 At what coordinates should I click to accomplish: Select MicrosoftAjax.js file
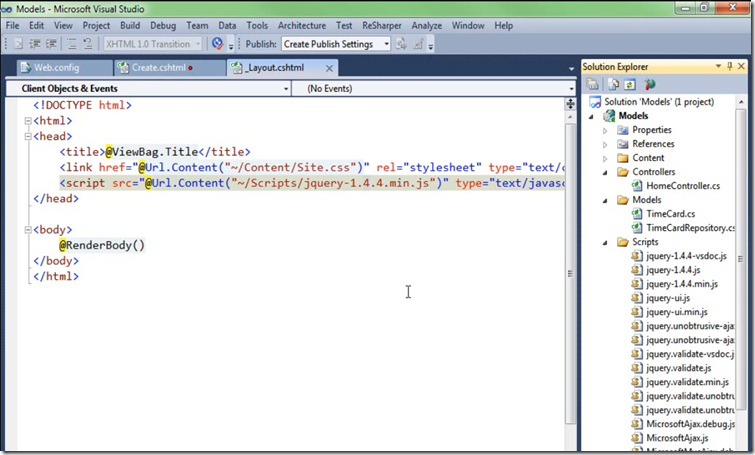[x=677, y=438]
